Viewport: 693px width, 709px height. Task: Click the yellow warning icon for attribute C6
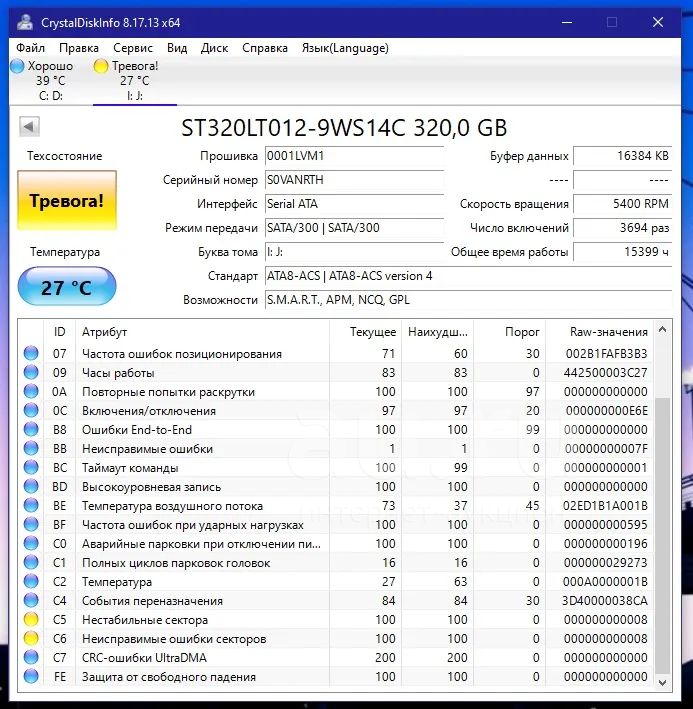click(x=31, y=638)
